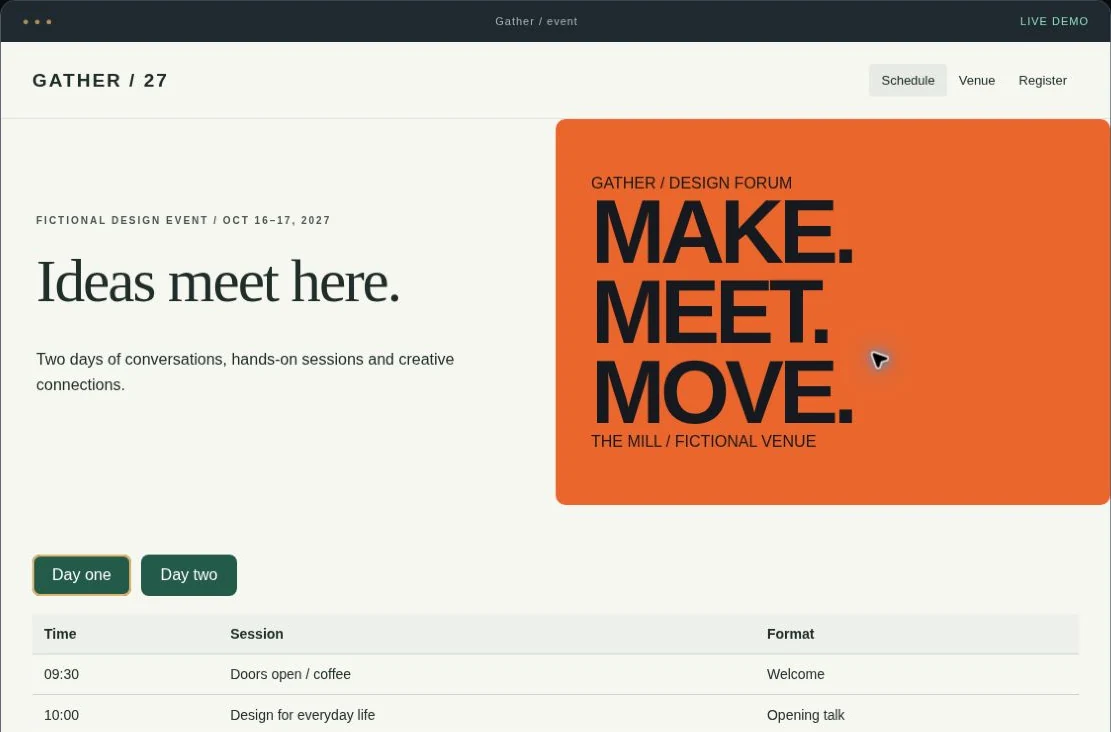The width and height of the screenshot is (1111, 732).
Task: Open the Schedule nav tab
Action: click(x=908, y=80)
